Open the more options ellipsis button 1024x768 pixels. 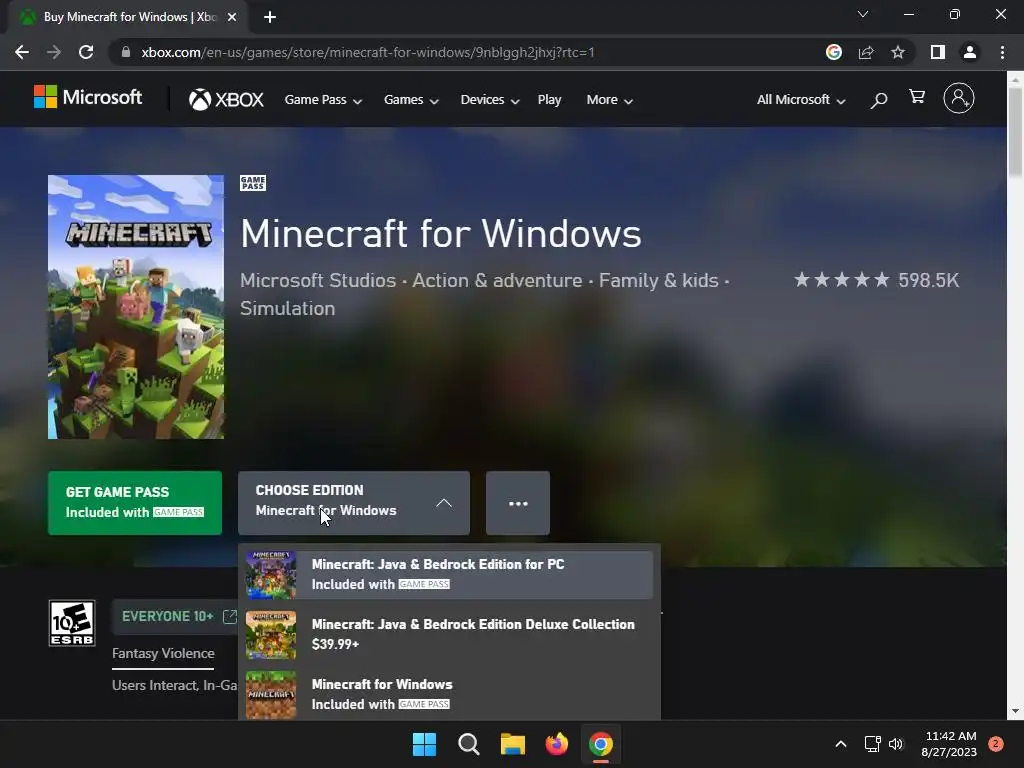point(518,503)
